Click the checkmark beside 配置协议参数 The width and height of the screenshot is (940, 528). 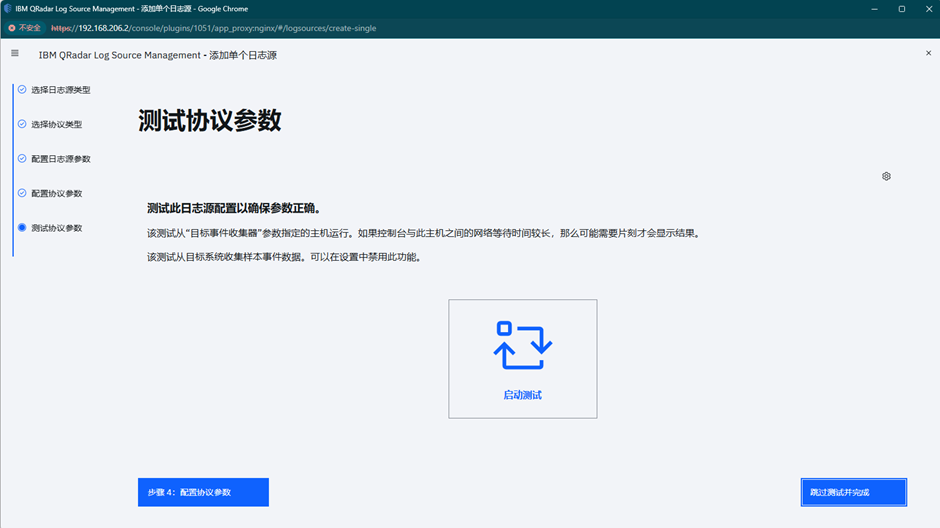[22, 193]
